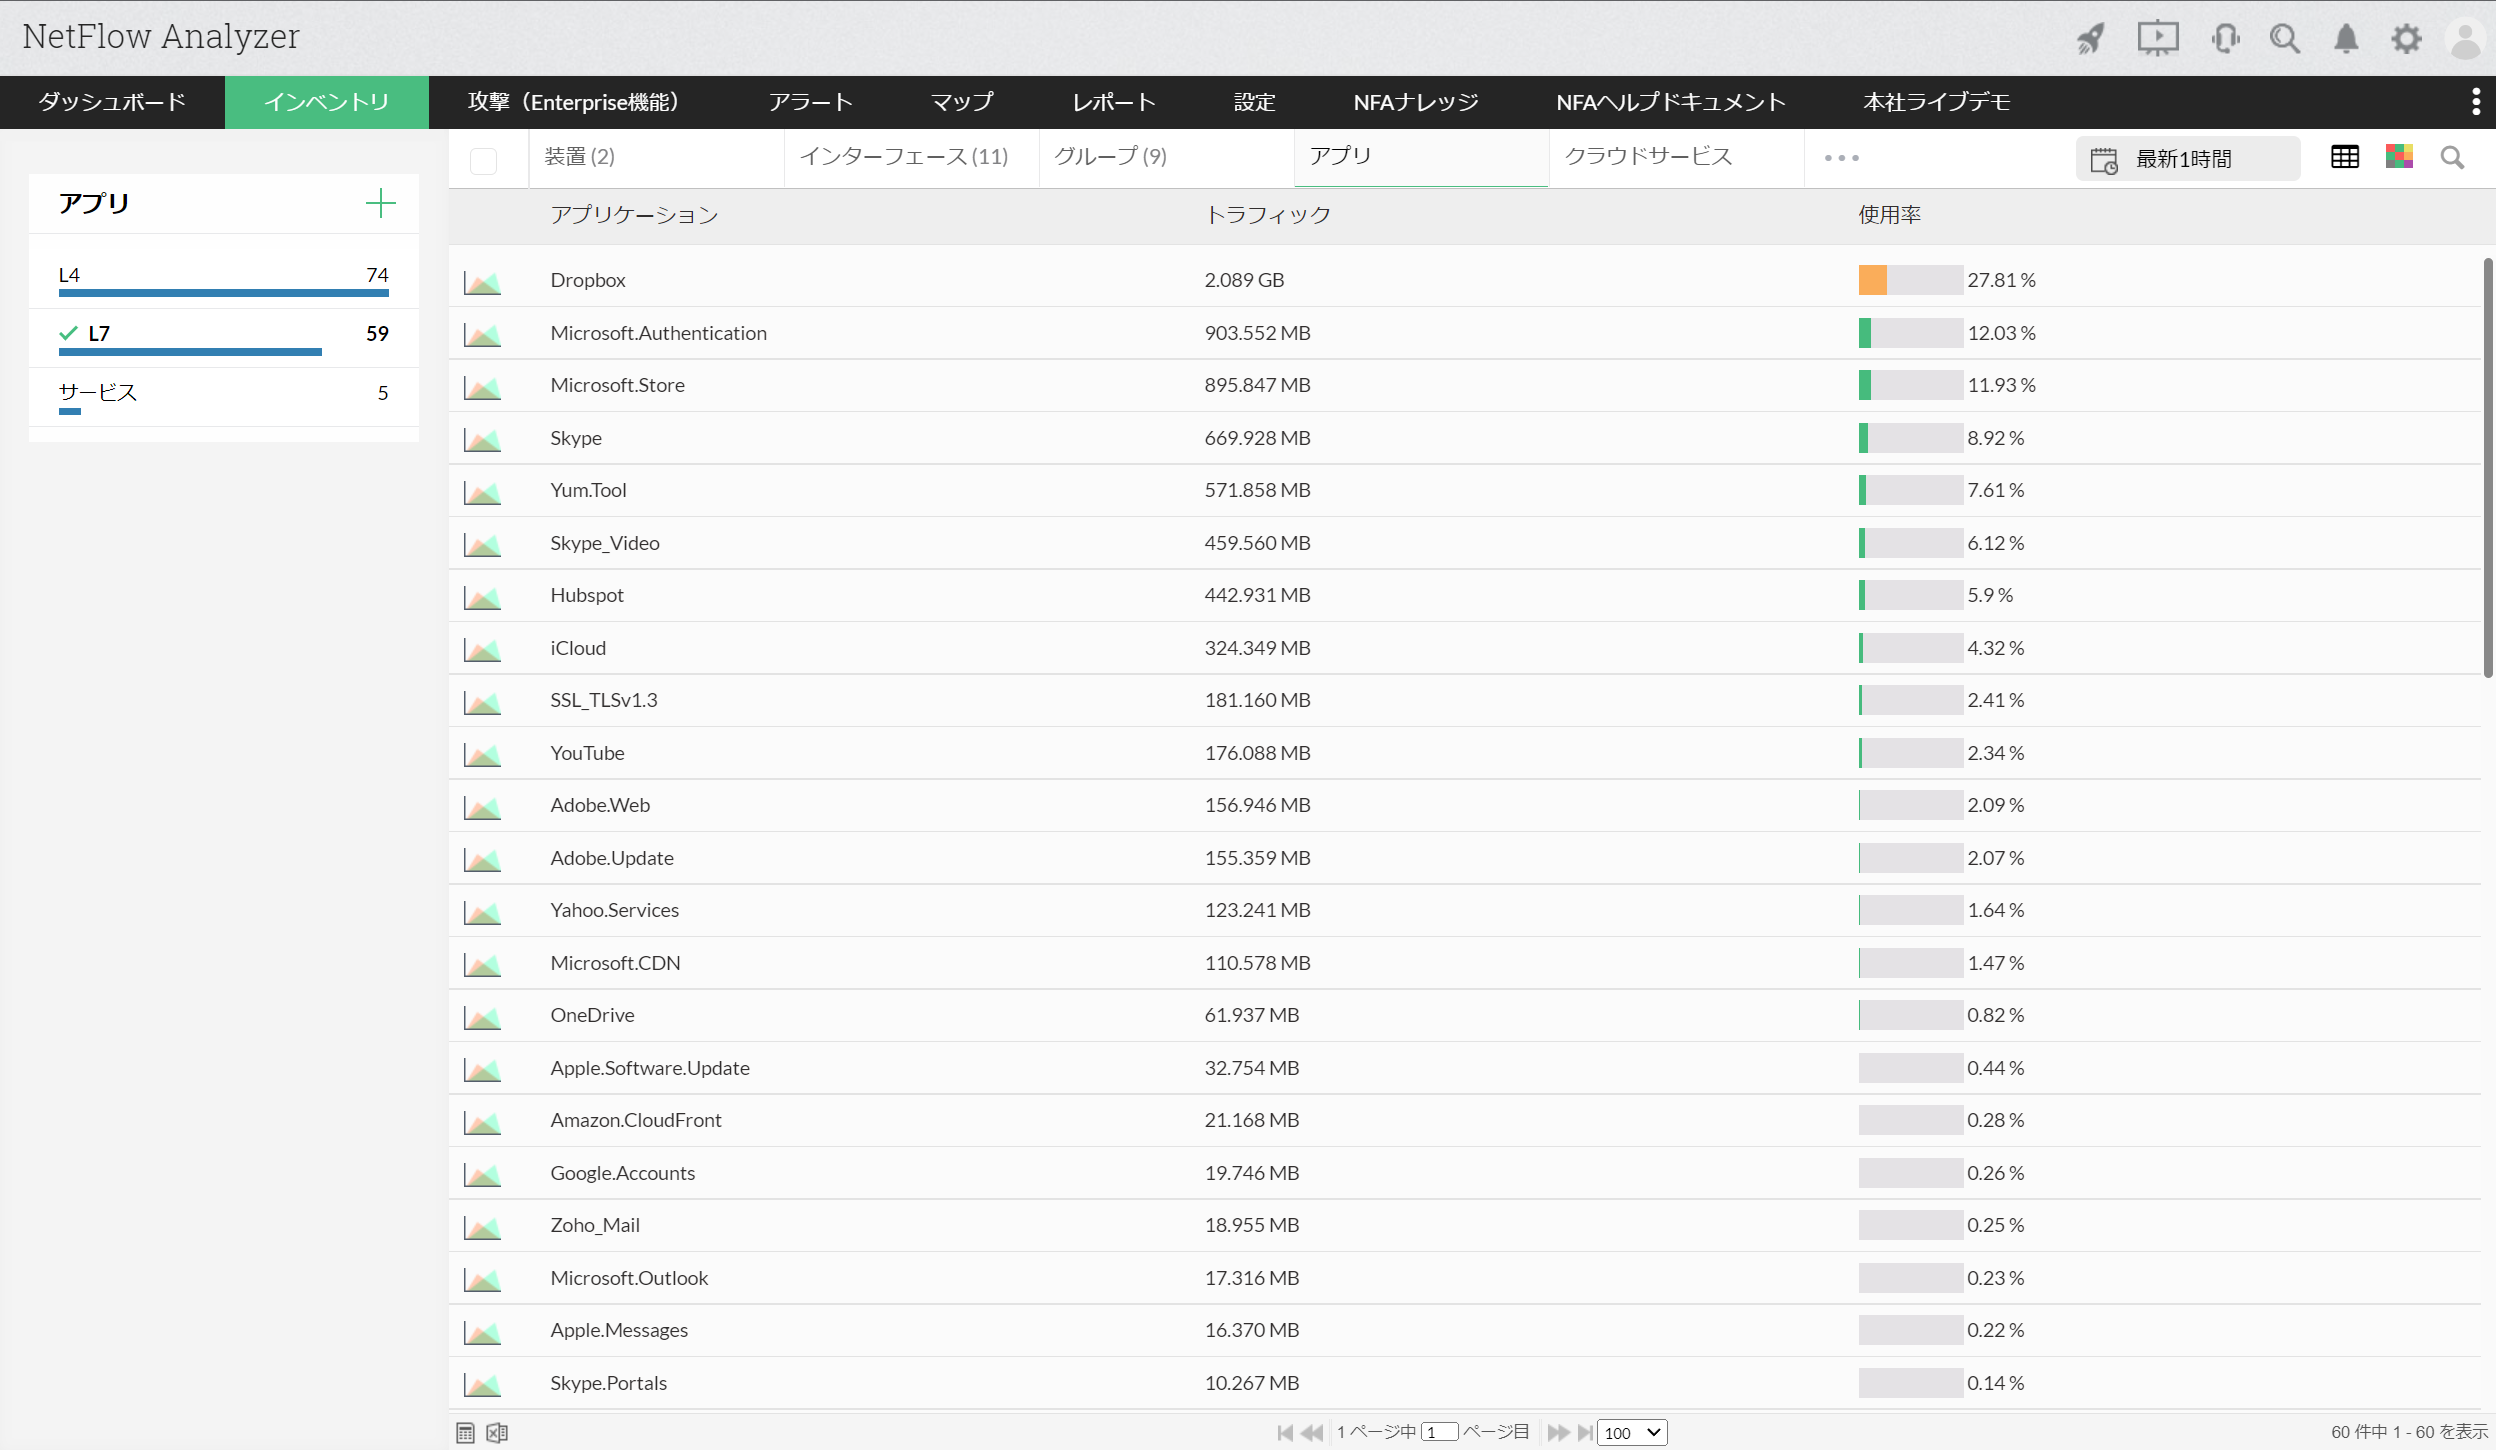Open the rows-per-page 100 dropdown
This screenshot has height=1450, width=2496.
point(1631,1433)
